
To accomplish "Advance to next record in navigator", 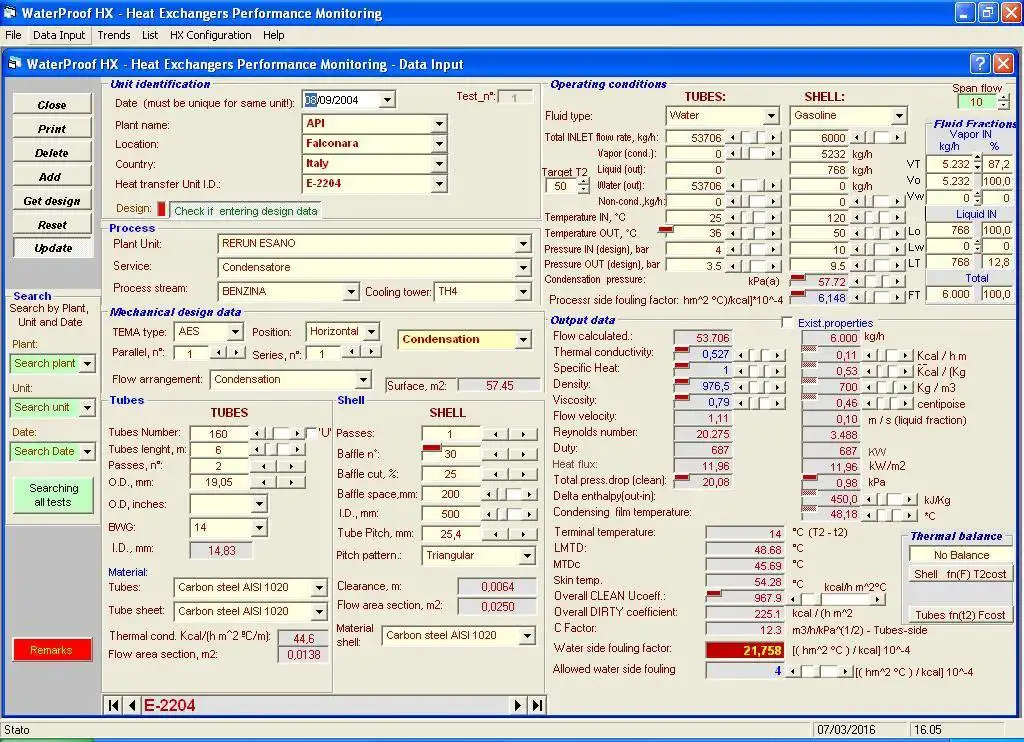I will [x=518, y=705].
